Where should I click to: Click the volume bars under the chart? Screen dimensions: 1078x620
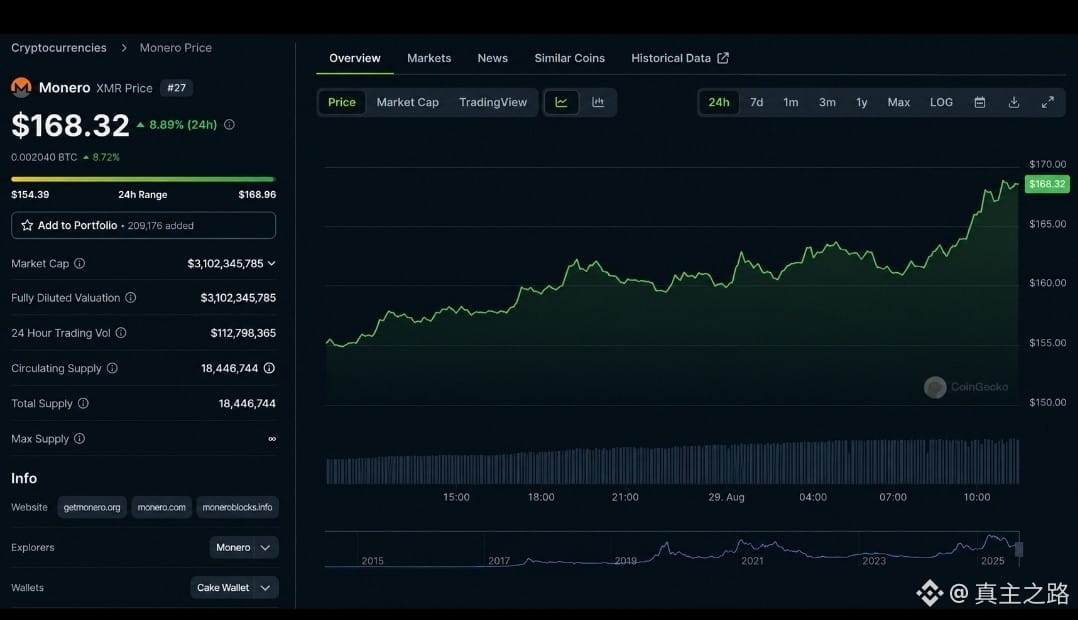[672, 462]
